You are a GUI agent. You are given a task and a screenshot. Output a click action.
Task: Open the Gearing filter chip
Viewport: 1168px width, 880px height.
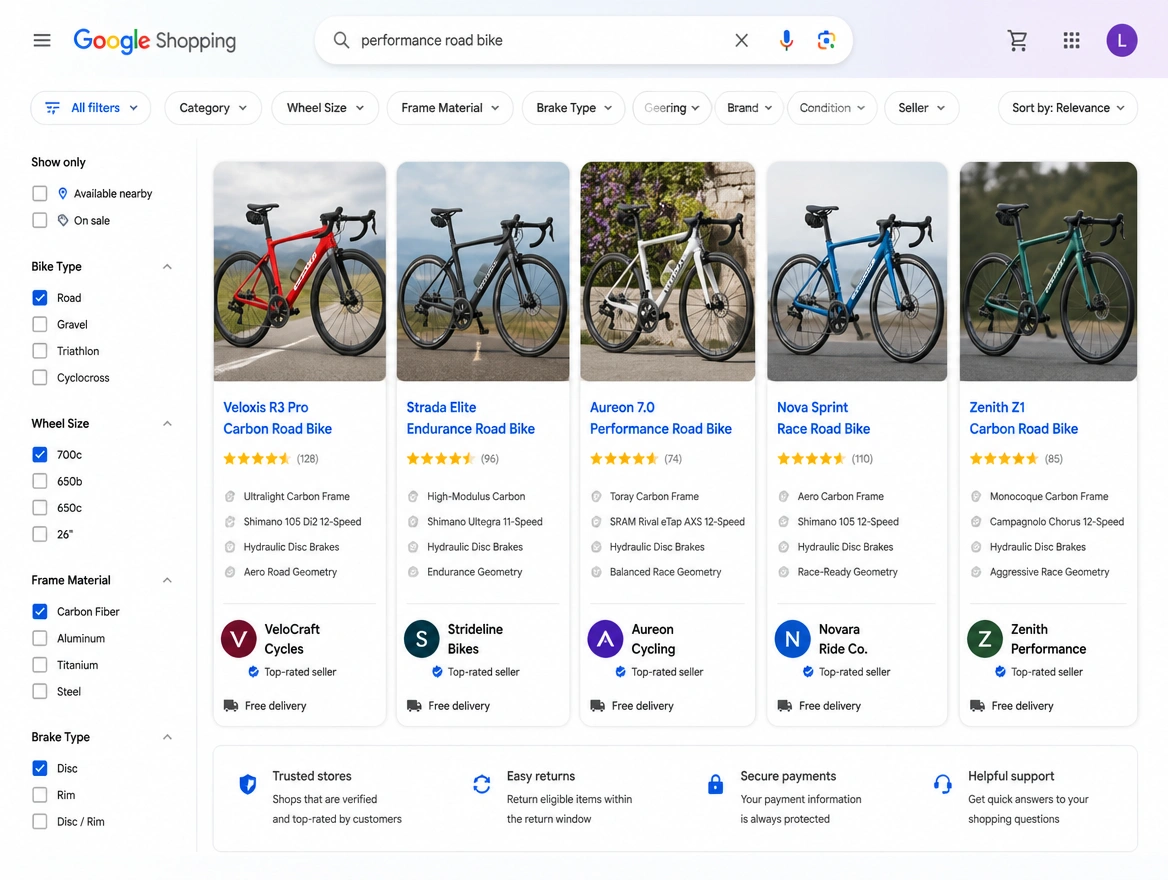[672, 108]
